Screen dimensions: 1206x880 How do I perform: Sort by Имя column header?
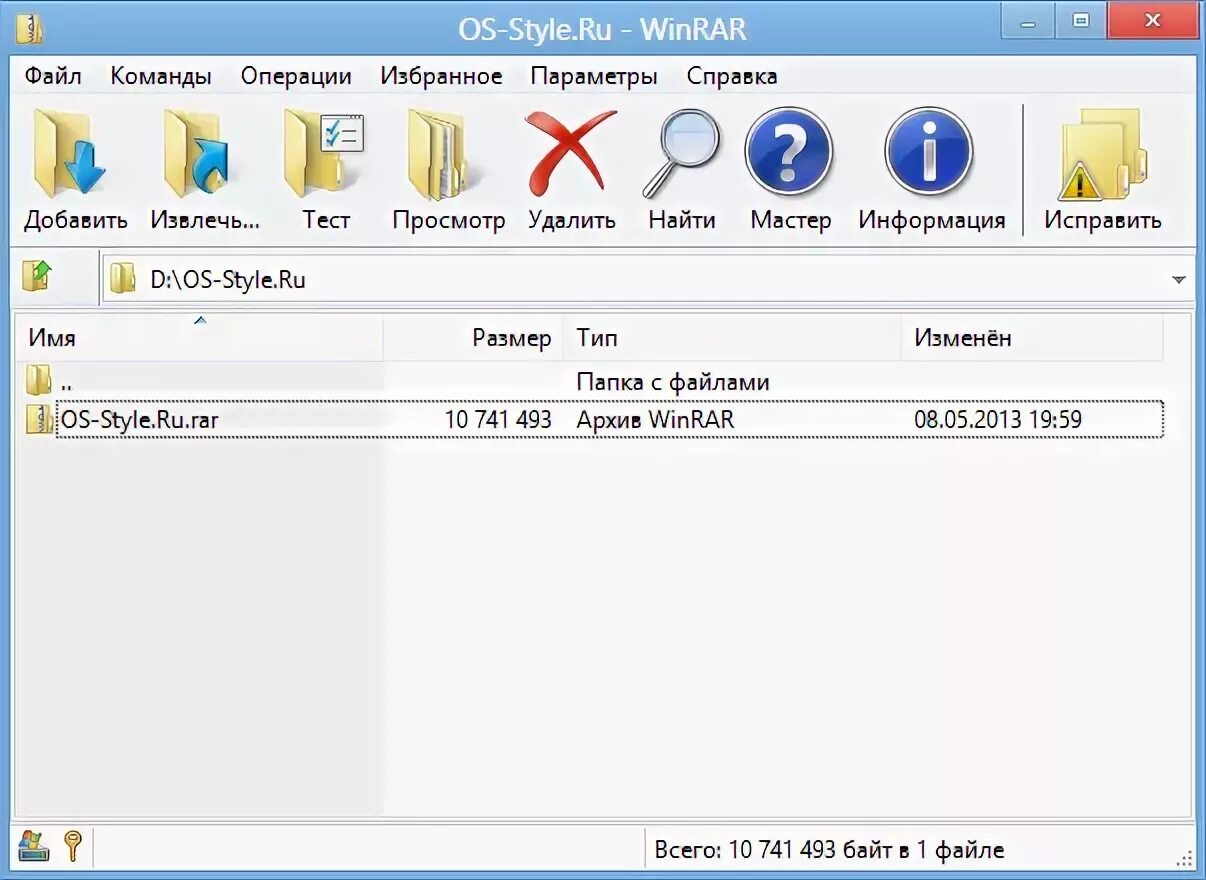[x=200, y=338]
